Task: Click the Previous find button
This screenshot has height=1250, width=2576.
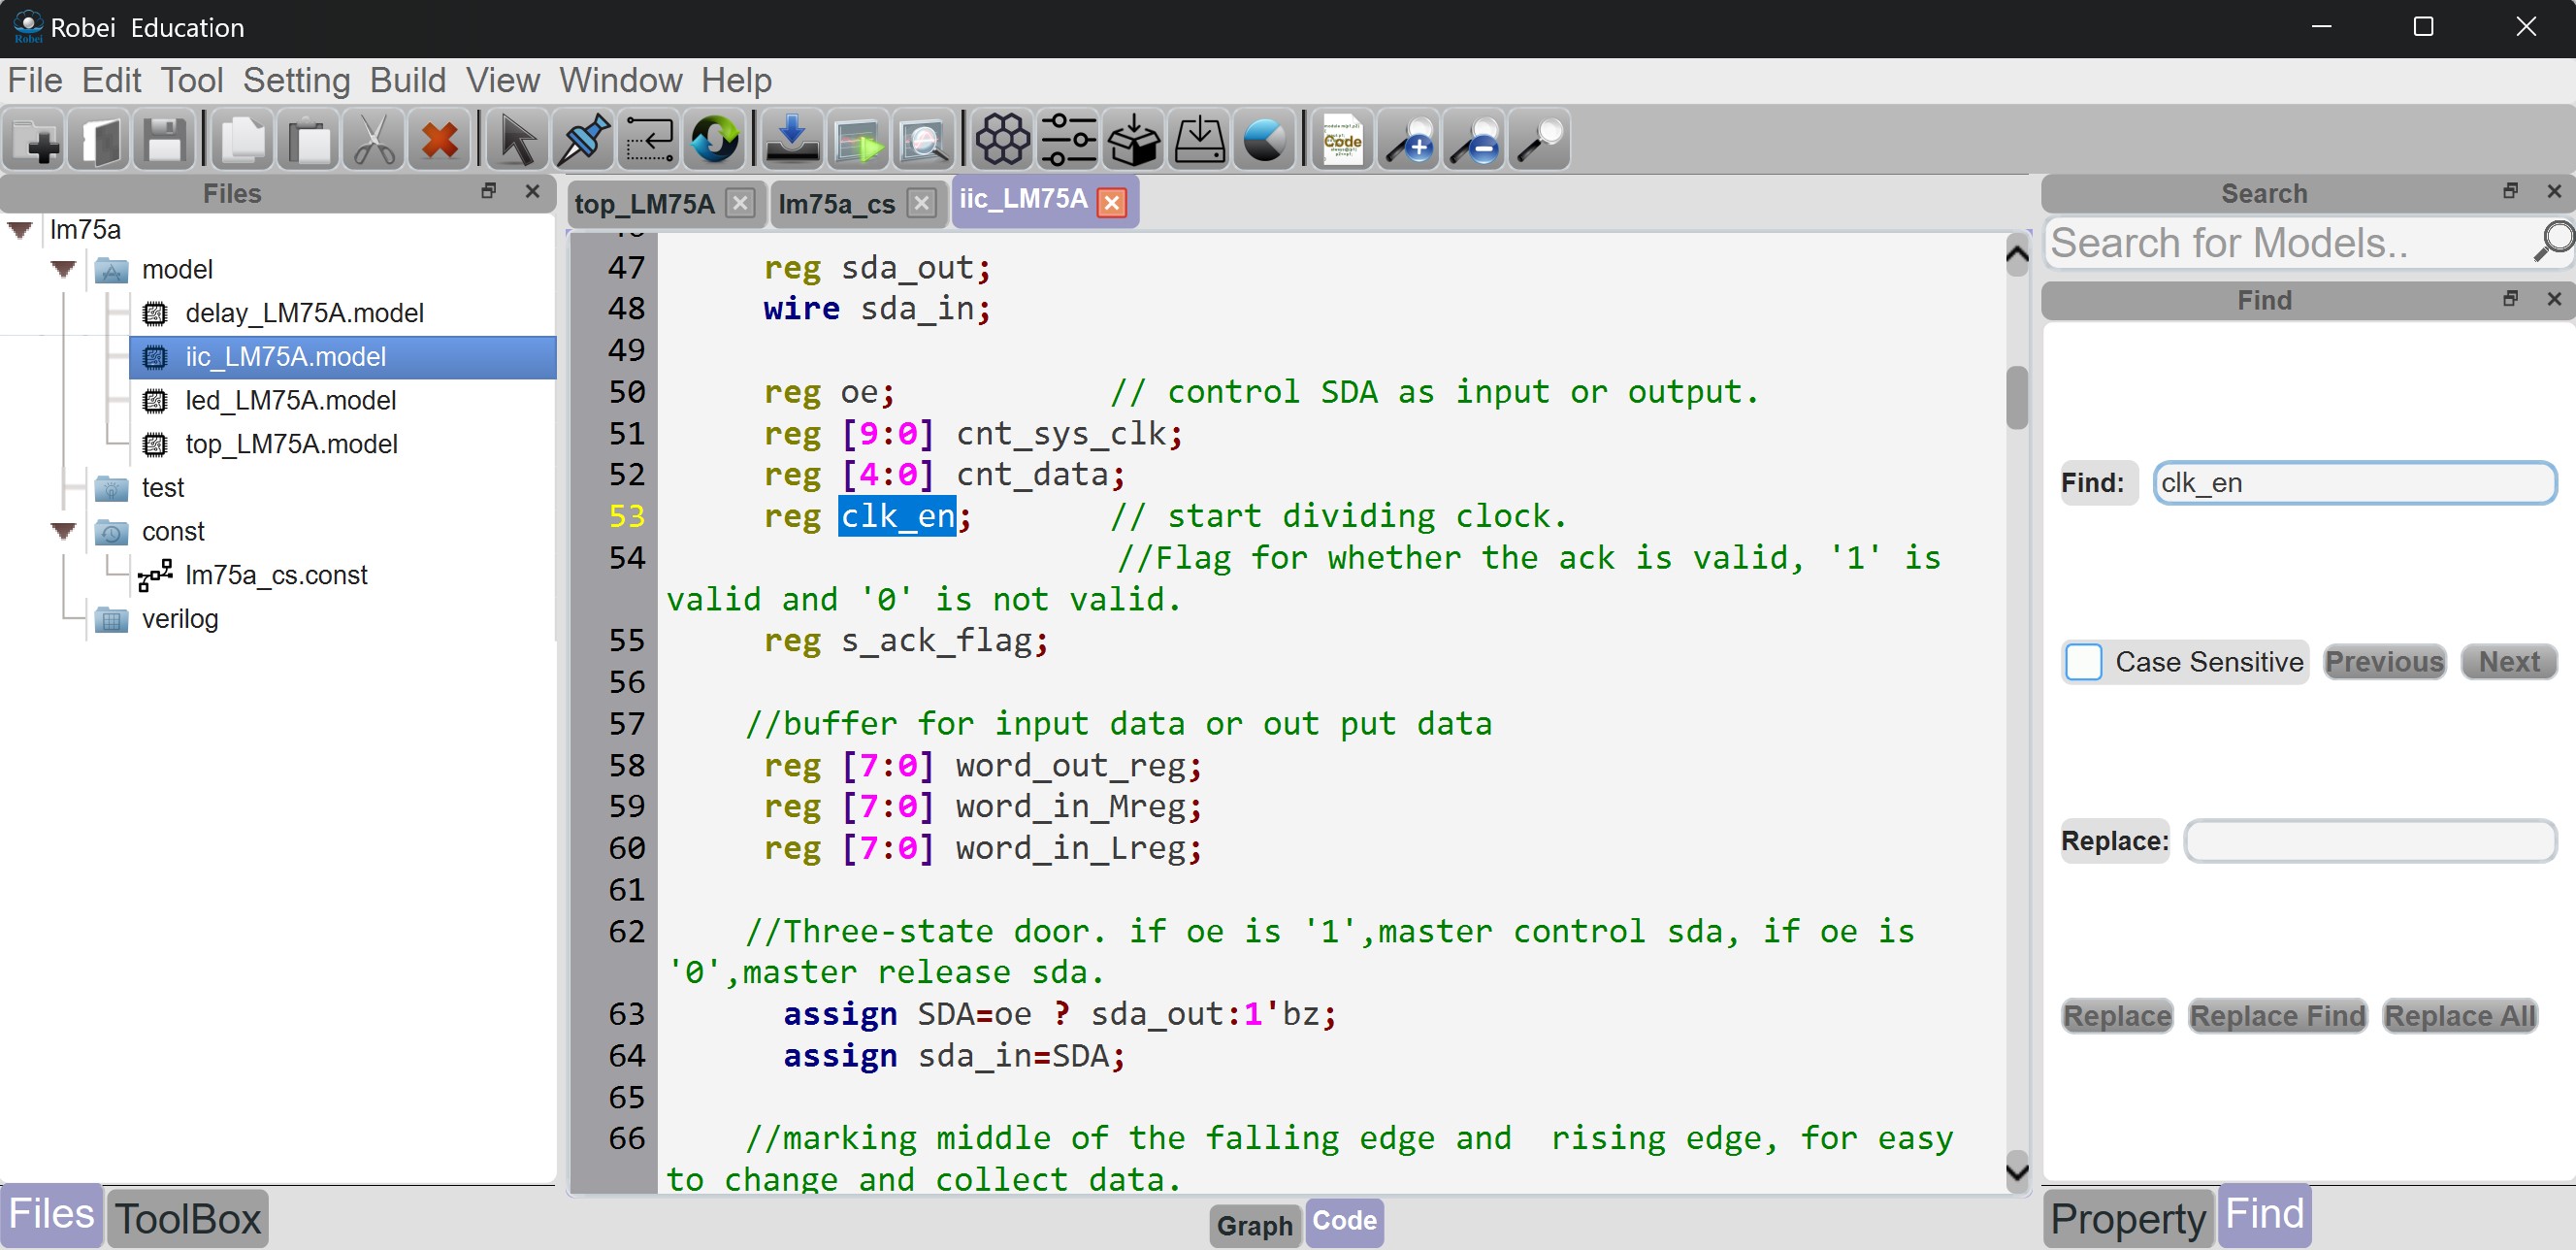Action: click(2384, 662)
